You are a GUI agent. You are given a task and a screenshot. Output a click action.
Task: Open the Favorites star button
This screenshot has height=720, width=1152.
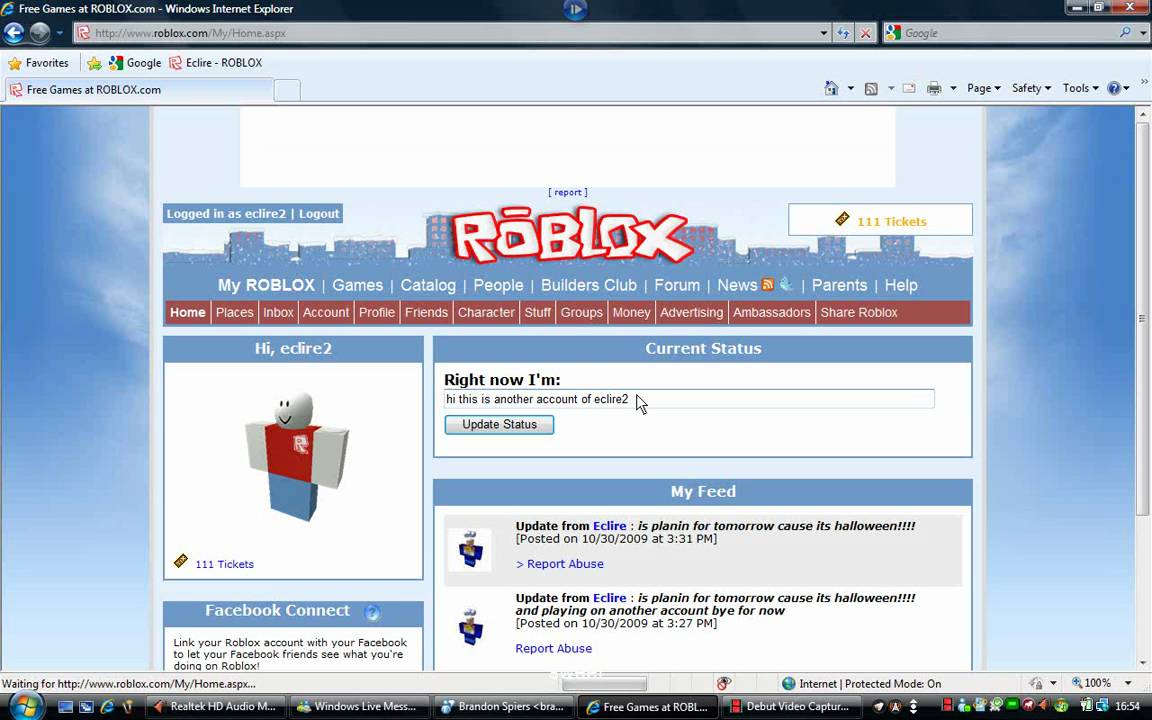tap(38, 63)
